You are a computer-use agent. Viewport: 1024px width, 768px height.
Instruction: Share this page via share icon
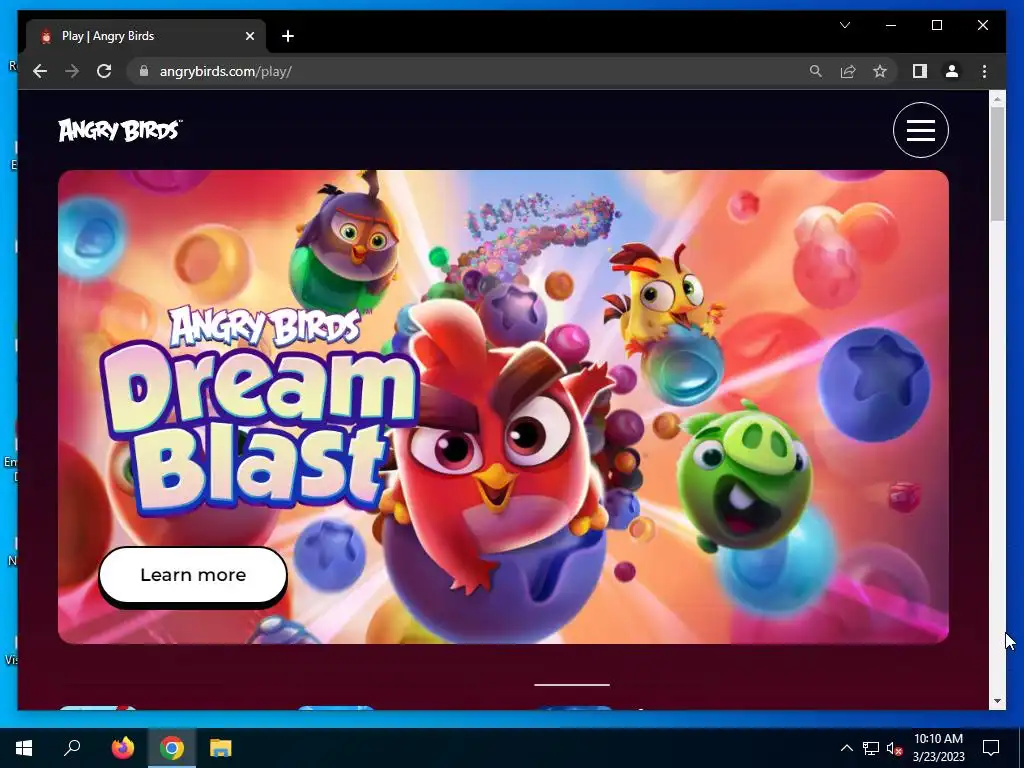(848, 71)
